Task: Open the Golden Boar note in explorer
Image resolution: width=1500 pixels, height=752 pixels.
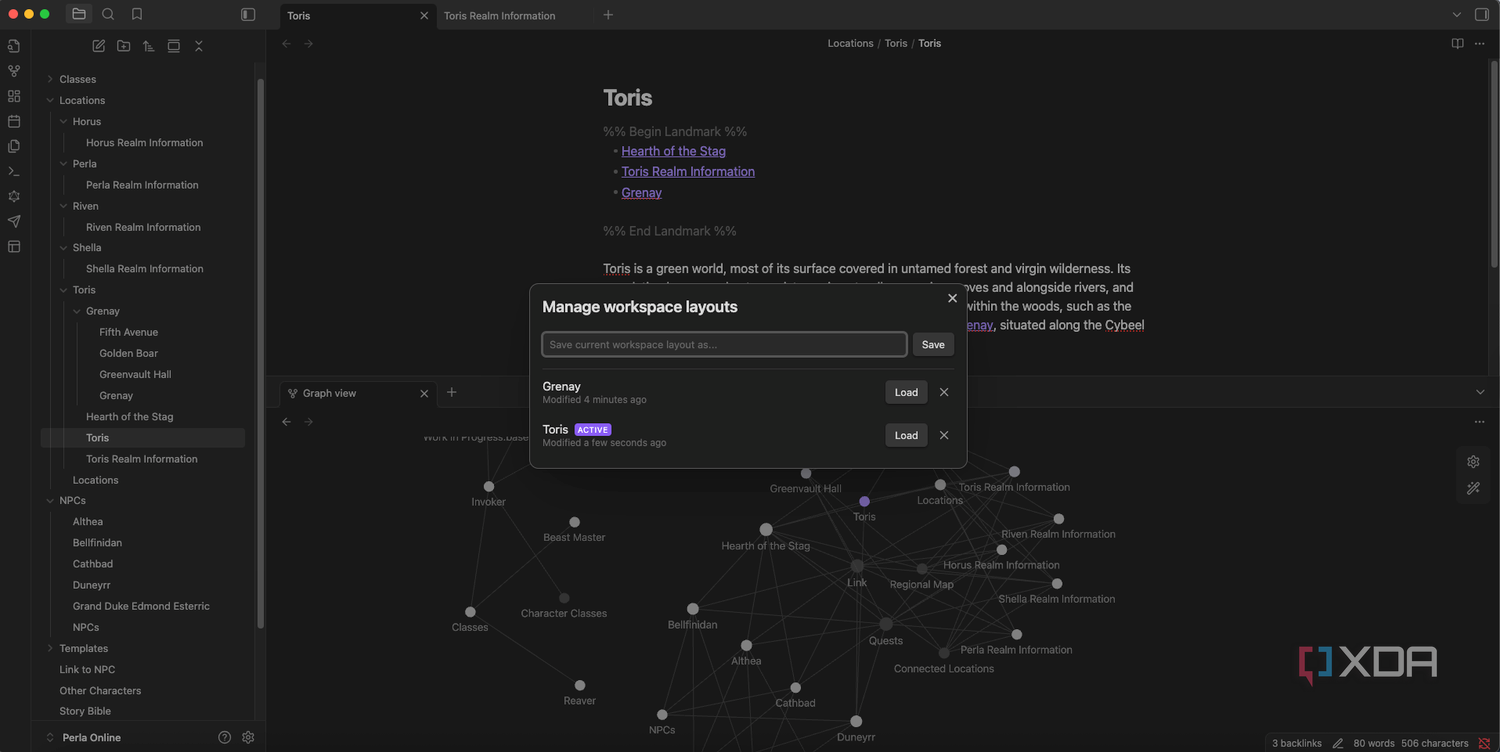Action: [129, 353]
